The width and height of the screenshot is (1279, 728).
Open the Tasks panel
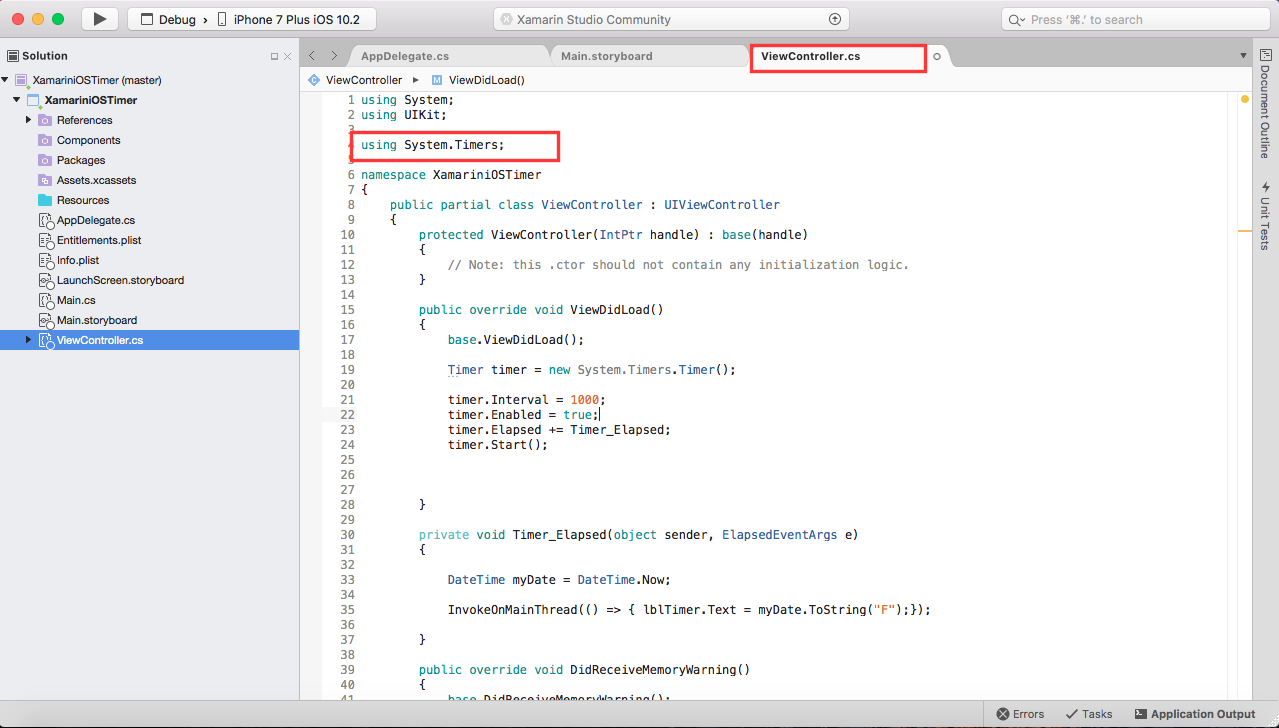pyautogui.click(x=1088, y=713)
